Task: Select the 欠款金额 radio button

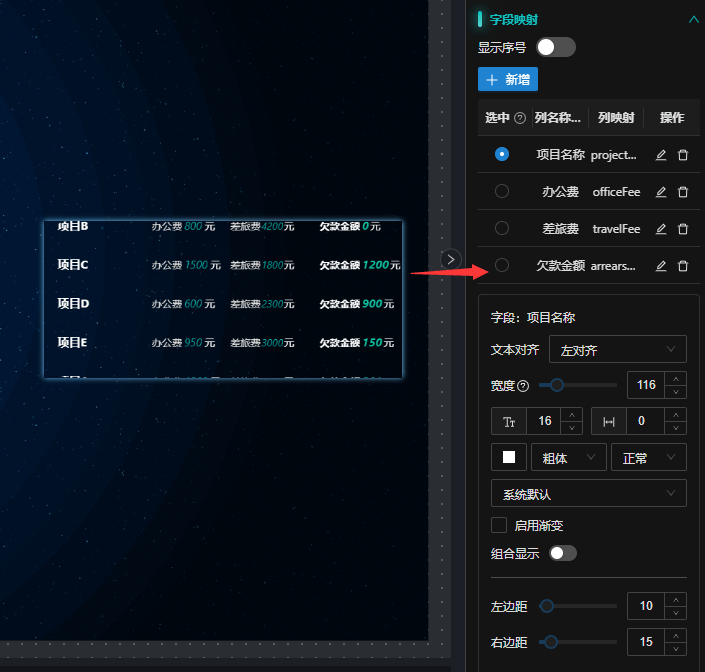Action: [x=502, y=265]
